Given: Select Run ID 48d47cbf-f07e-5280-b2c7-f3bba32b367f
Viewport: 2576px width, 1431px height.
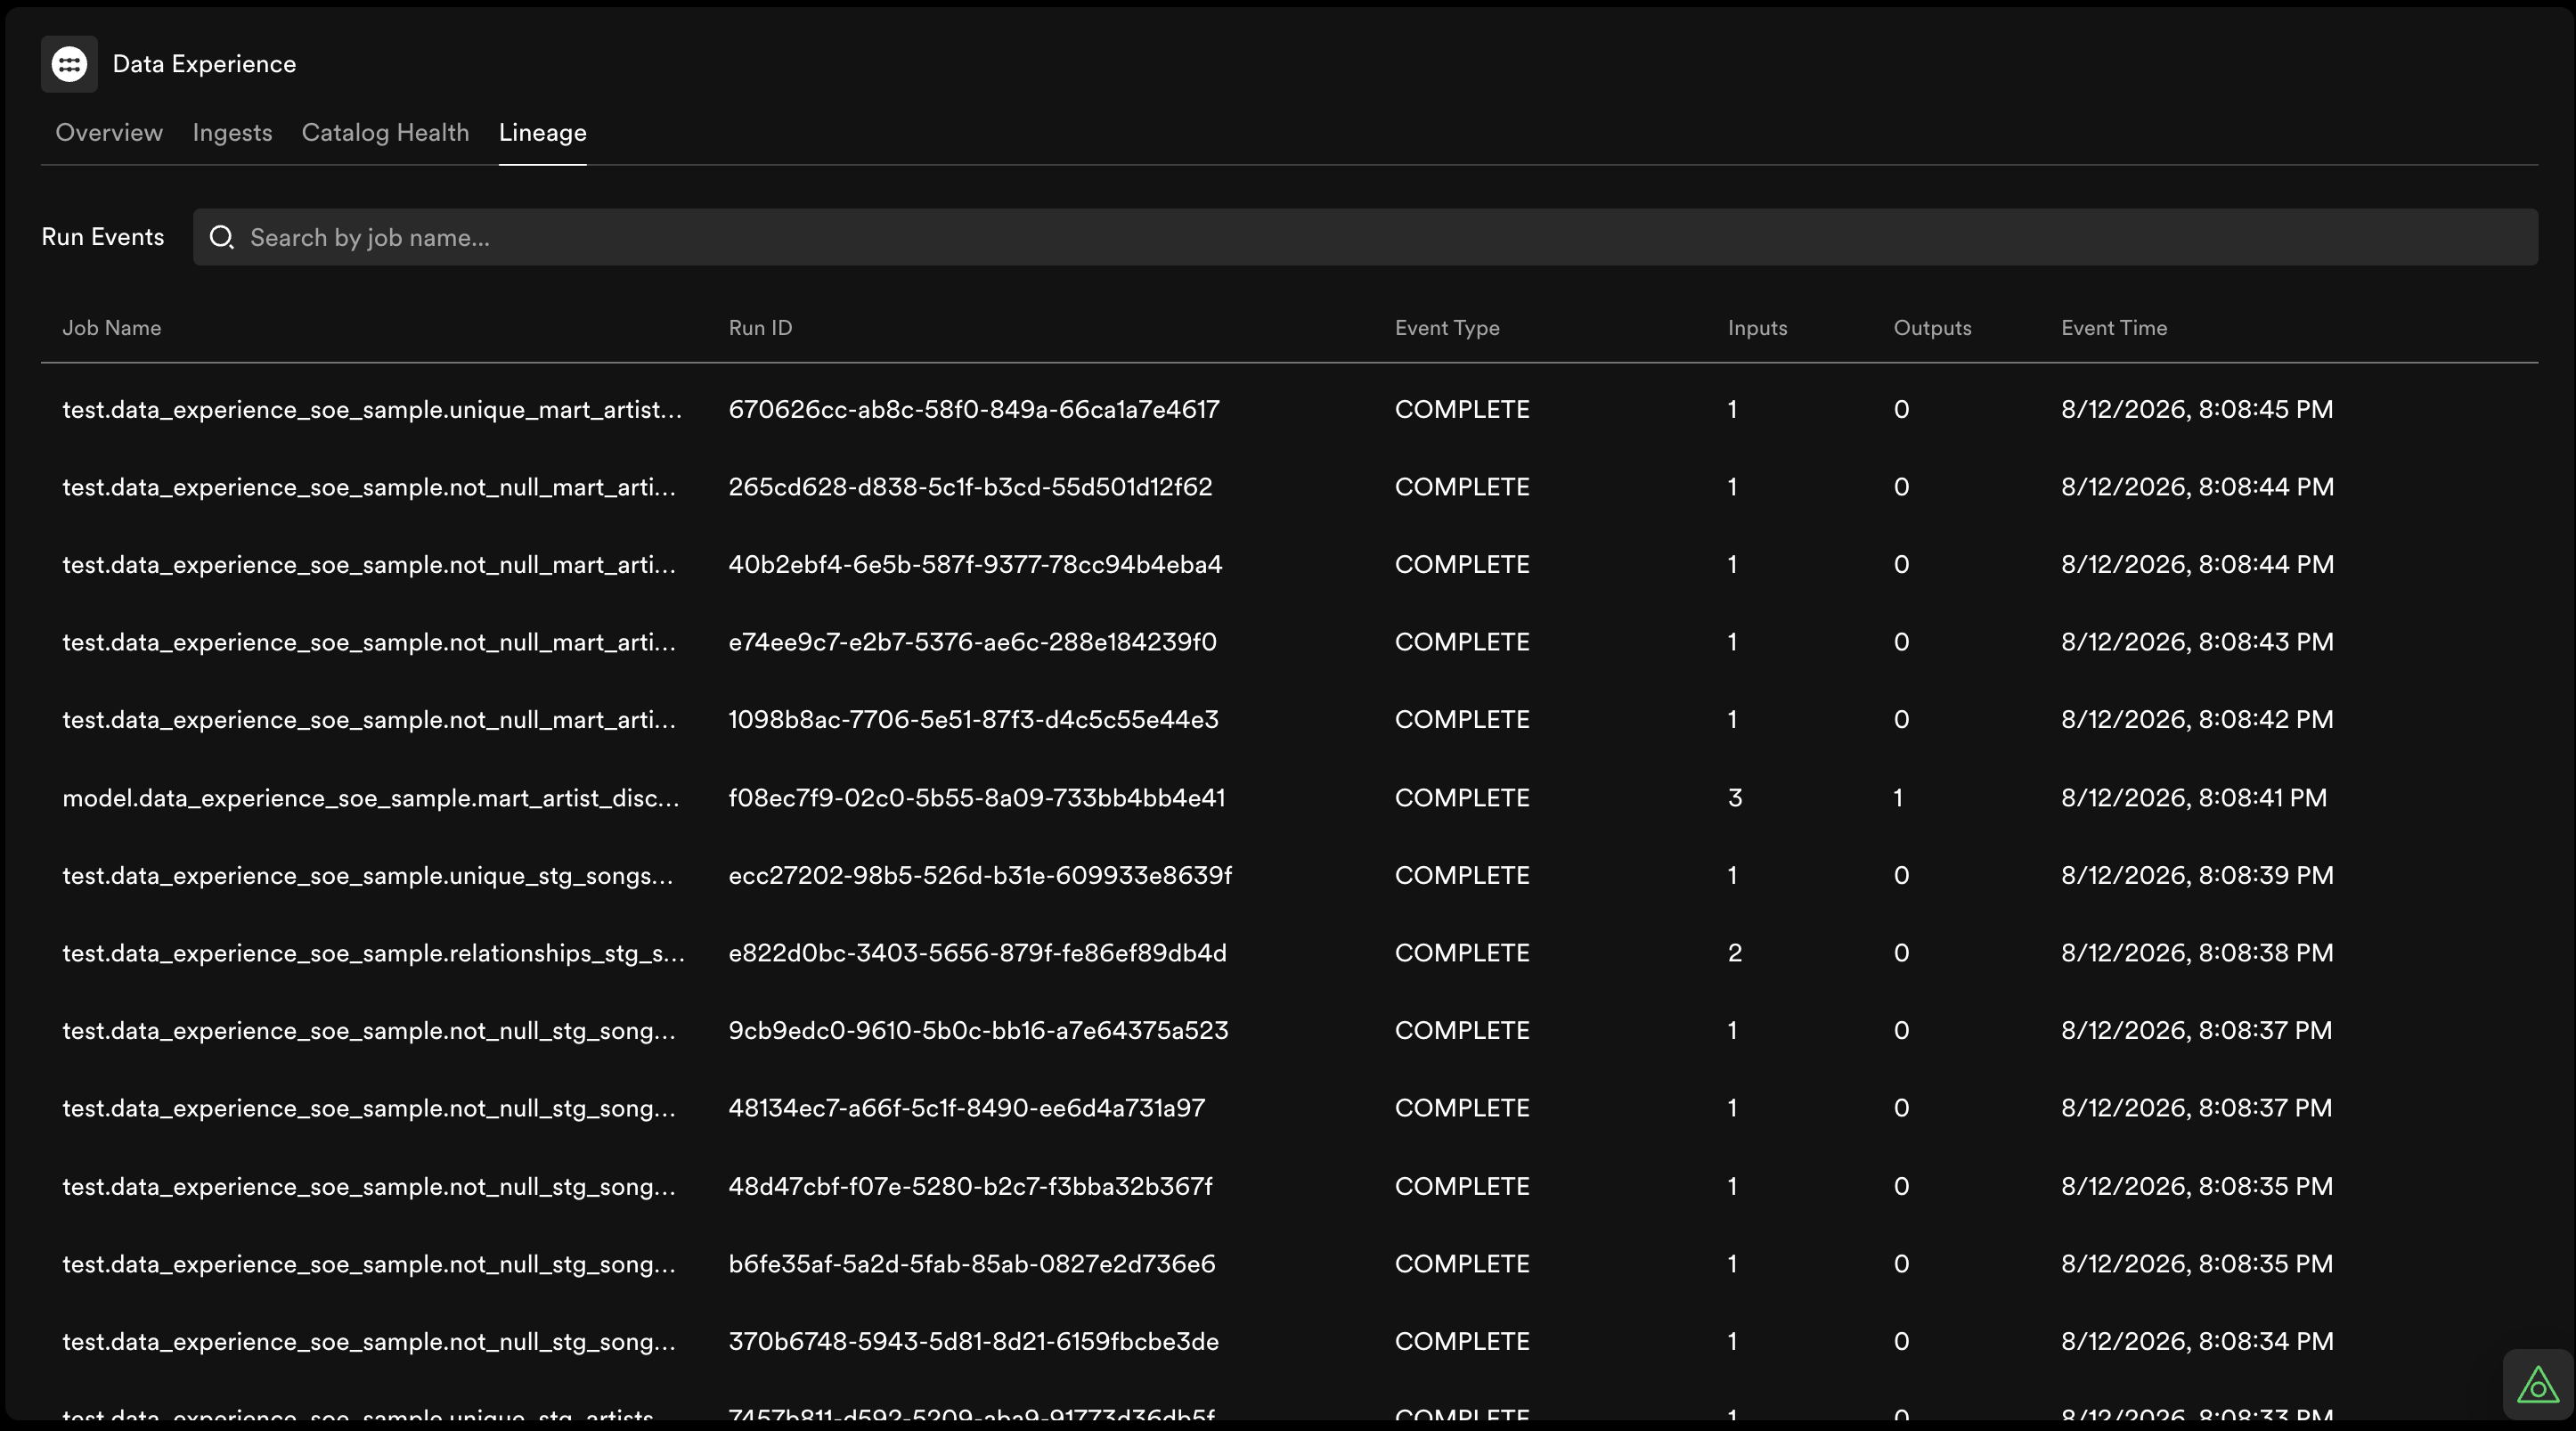Looking at the screenshot, I should (970, 1186).
